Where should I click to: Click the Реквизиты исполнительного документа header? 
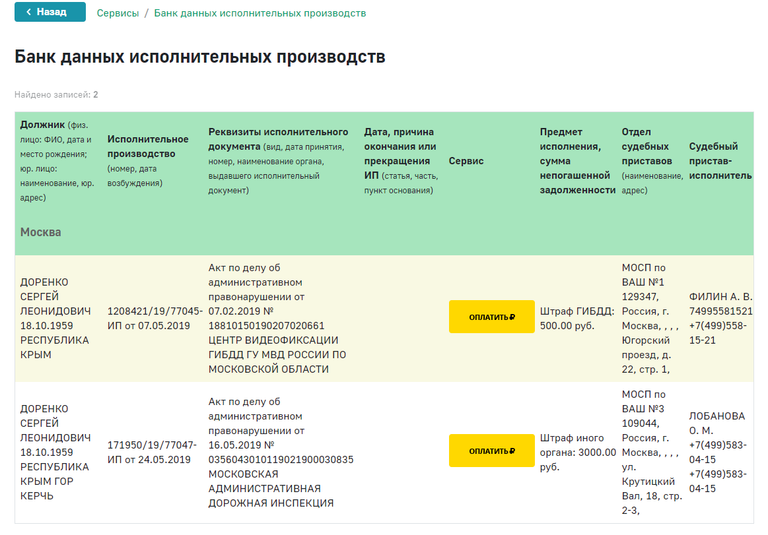(x=278, y=161)
